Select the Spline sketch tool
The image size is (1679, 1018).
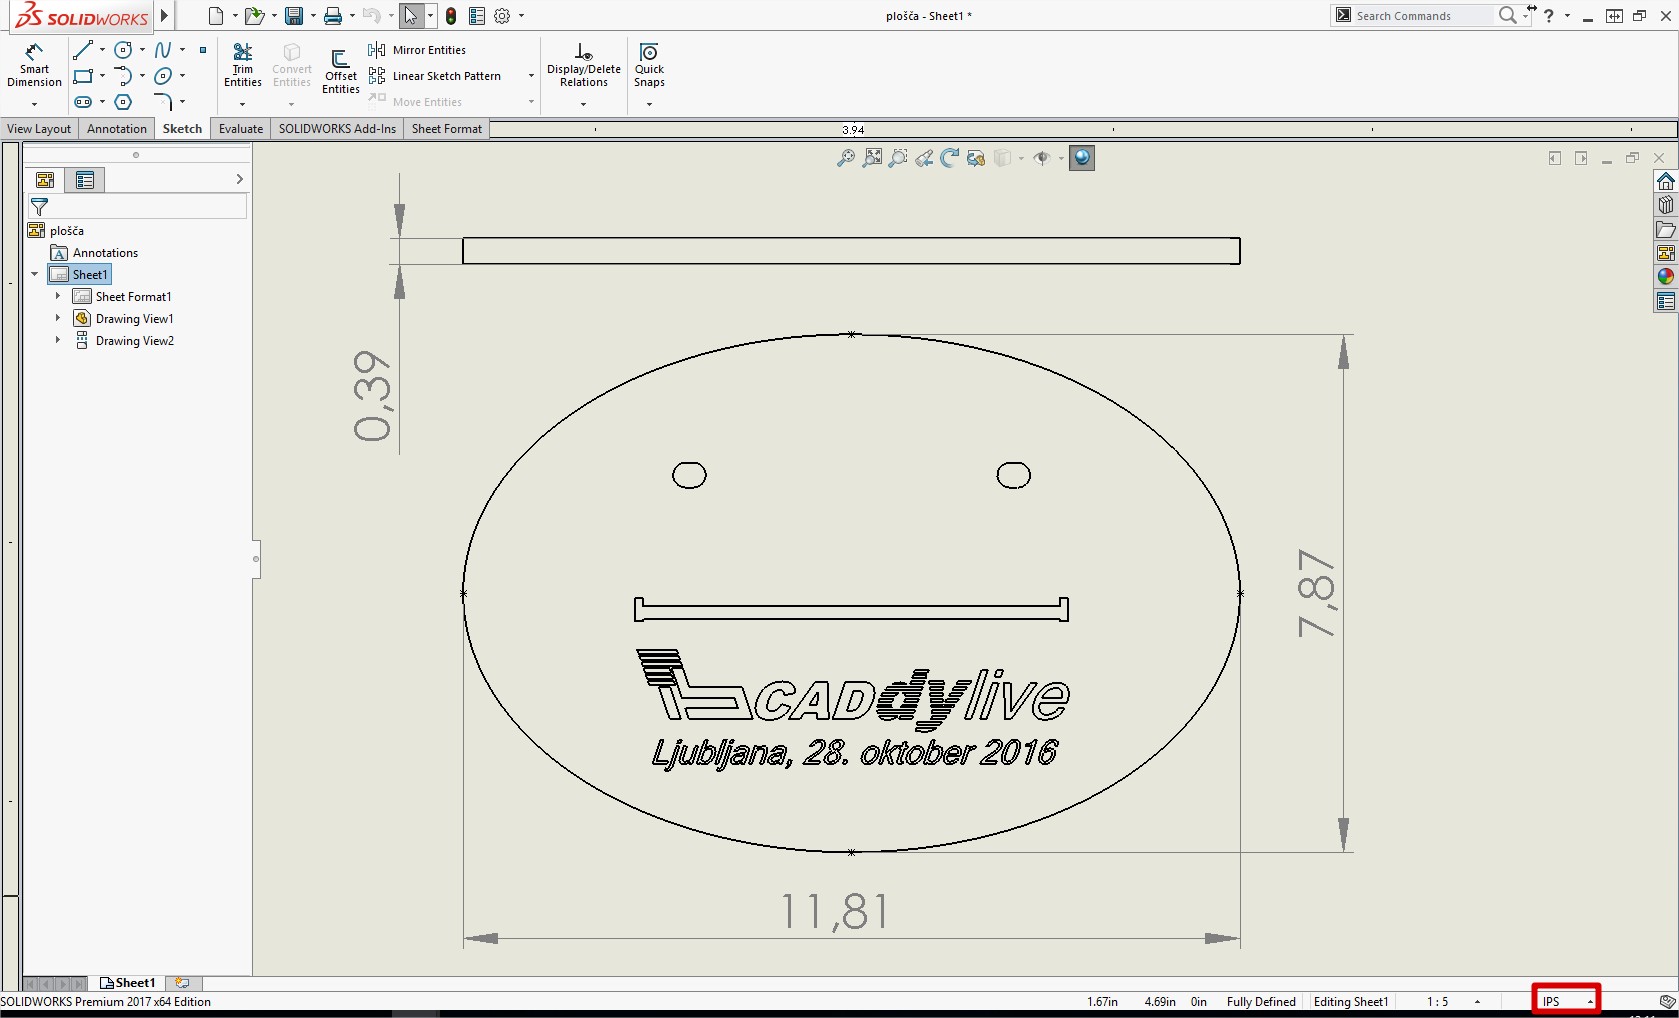tap(163, 50)
